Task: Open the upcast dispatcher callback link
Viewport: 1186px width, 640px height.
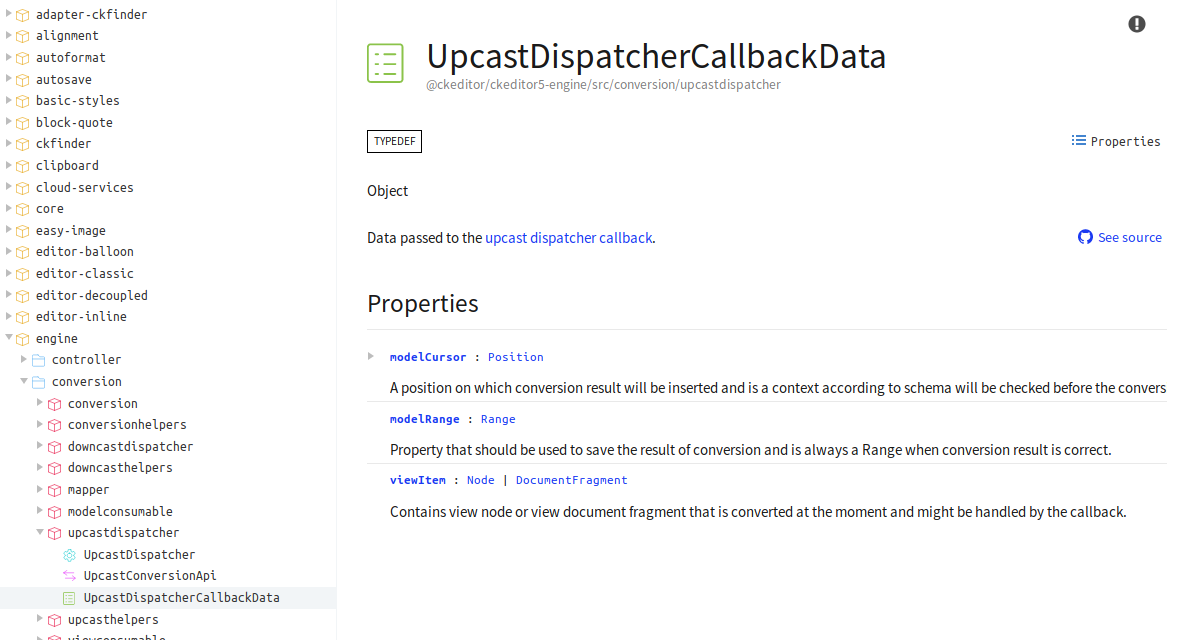Action: (568, 237)
